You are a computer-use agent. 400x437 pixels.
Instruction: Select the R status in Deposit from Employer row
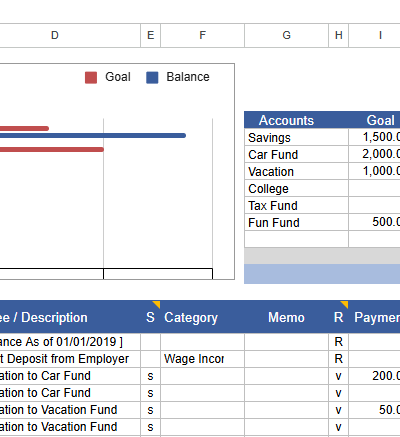pyautogui.click(x=339, y=359)
